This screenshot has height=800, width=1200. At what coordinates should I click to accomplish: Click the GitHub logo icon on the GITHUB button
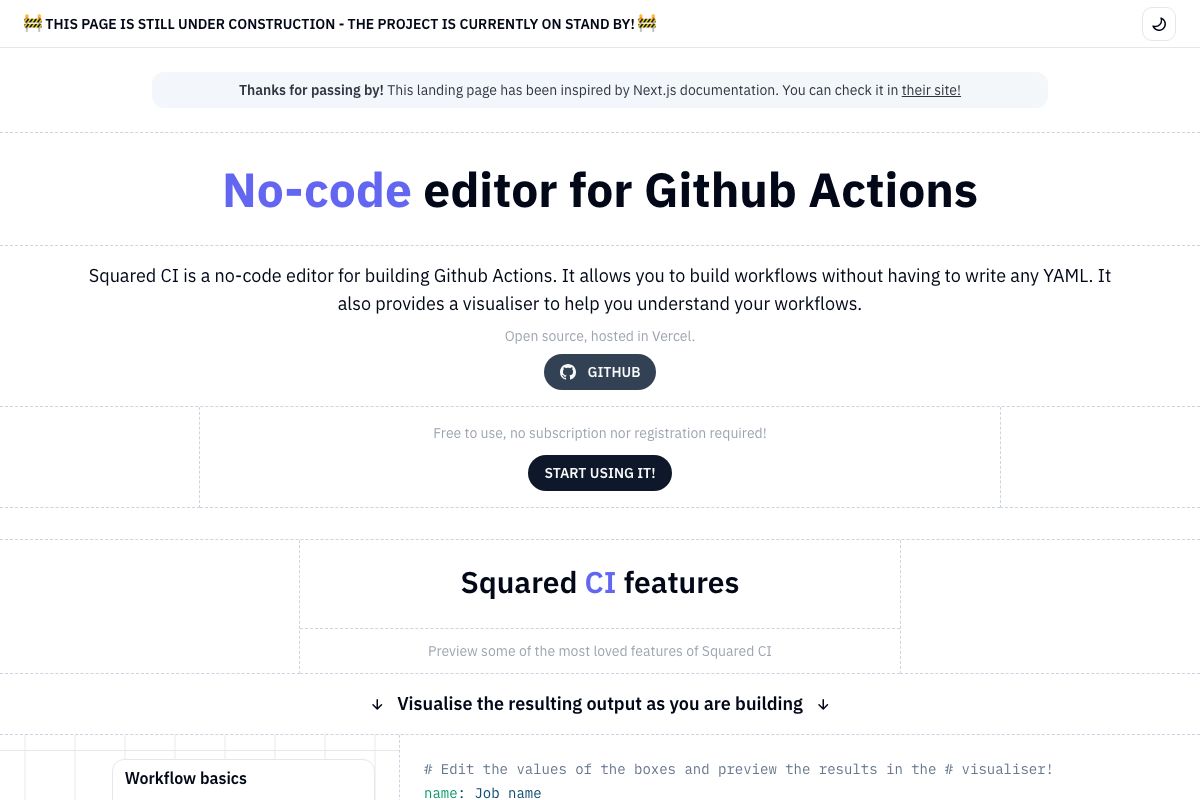pyautogui.click(x=568, y=372)
